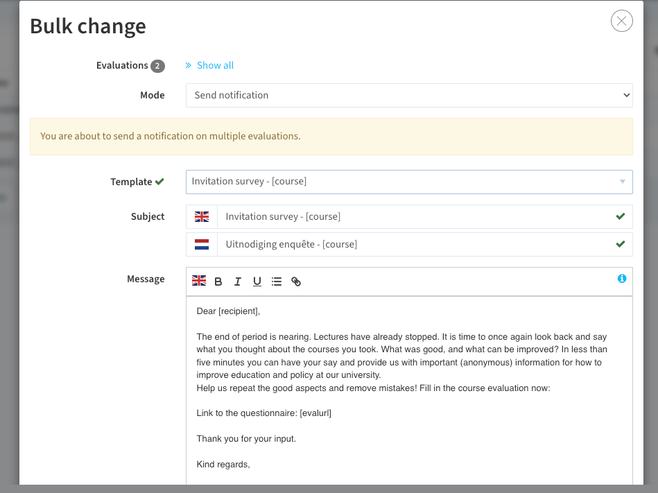Click the 'Kind regards,' line
This screenshot has width=658, height=493.
click(223, 464)
